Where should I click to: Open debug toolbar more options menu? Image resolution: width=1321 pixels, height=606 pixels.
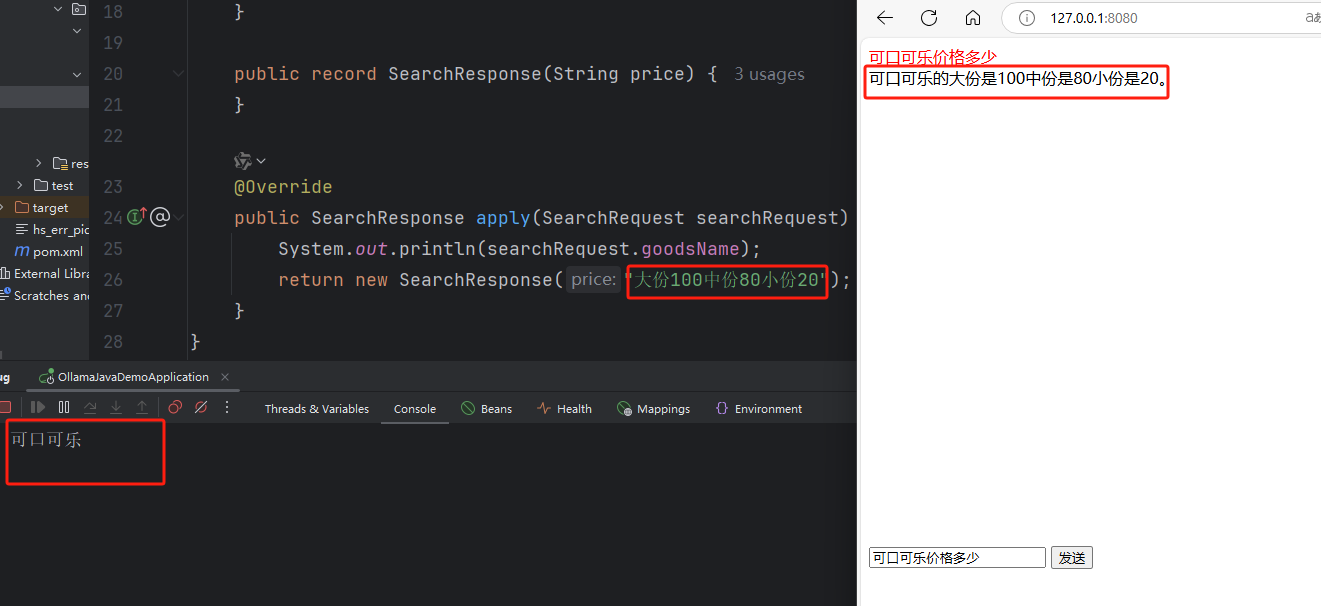pyautogui.click(x=227, y=407)
